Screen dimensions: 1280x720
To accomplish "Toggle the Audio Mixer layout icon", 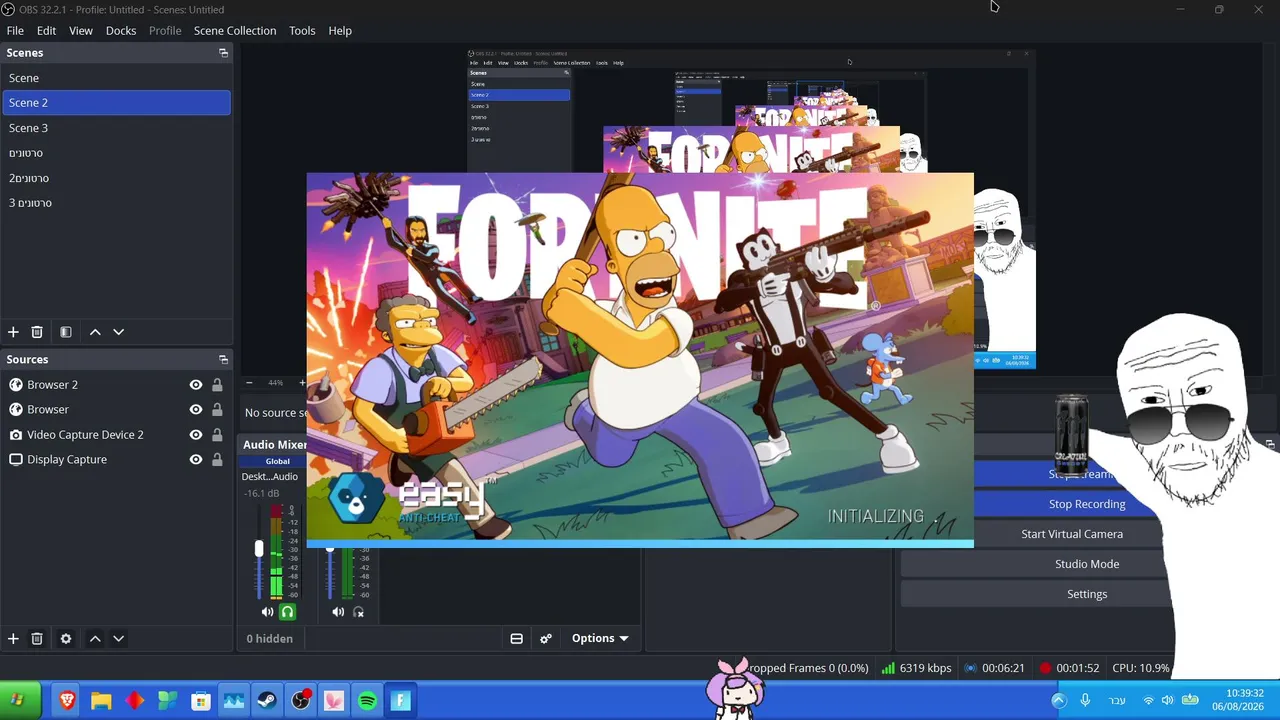I will tap(517, 639).
